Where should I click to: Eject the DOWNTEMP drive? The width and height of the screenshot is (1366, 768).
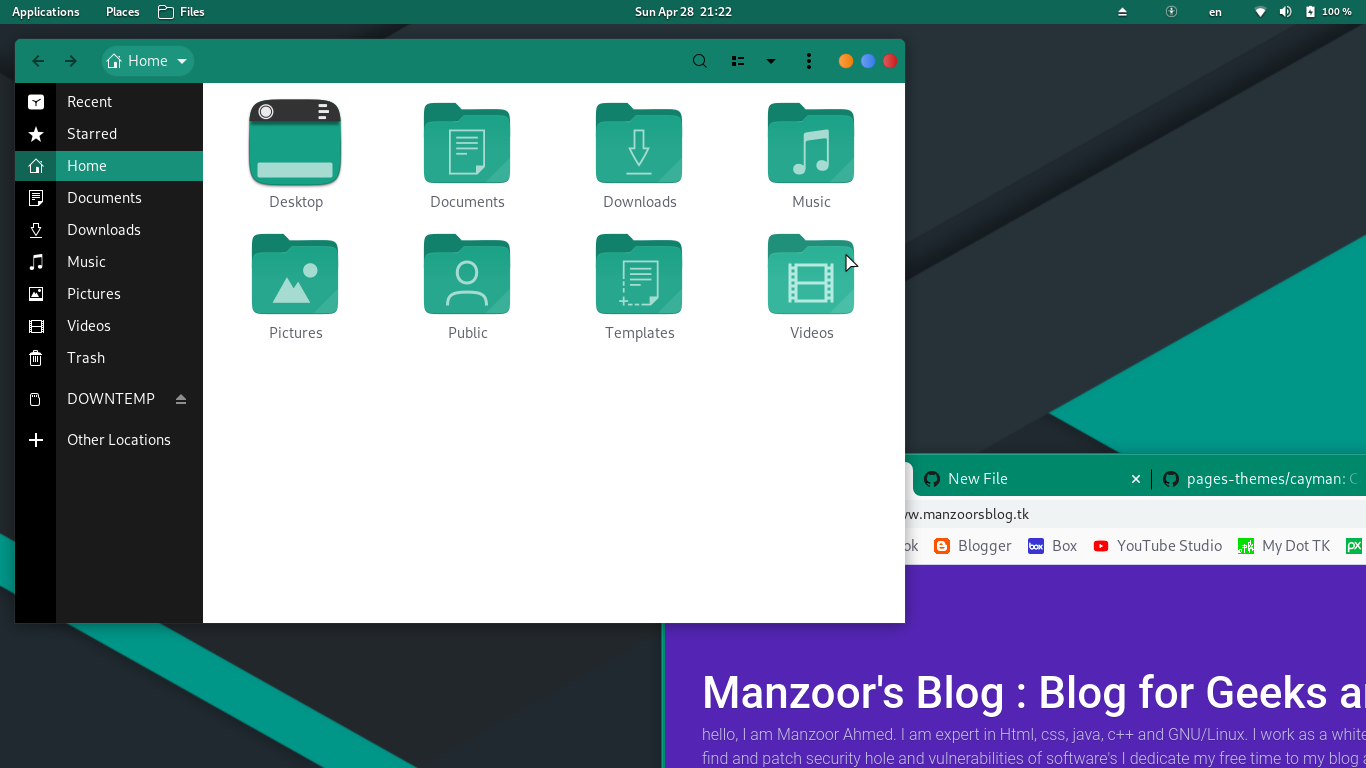(x=181, y=399)
